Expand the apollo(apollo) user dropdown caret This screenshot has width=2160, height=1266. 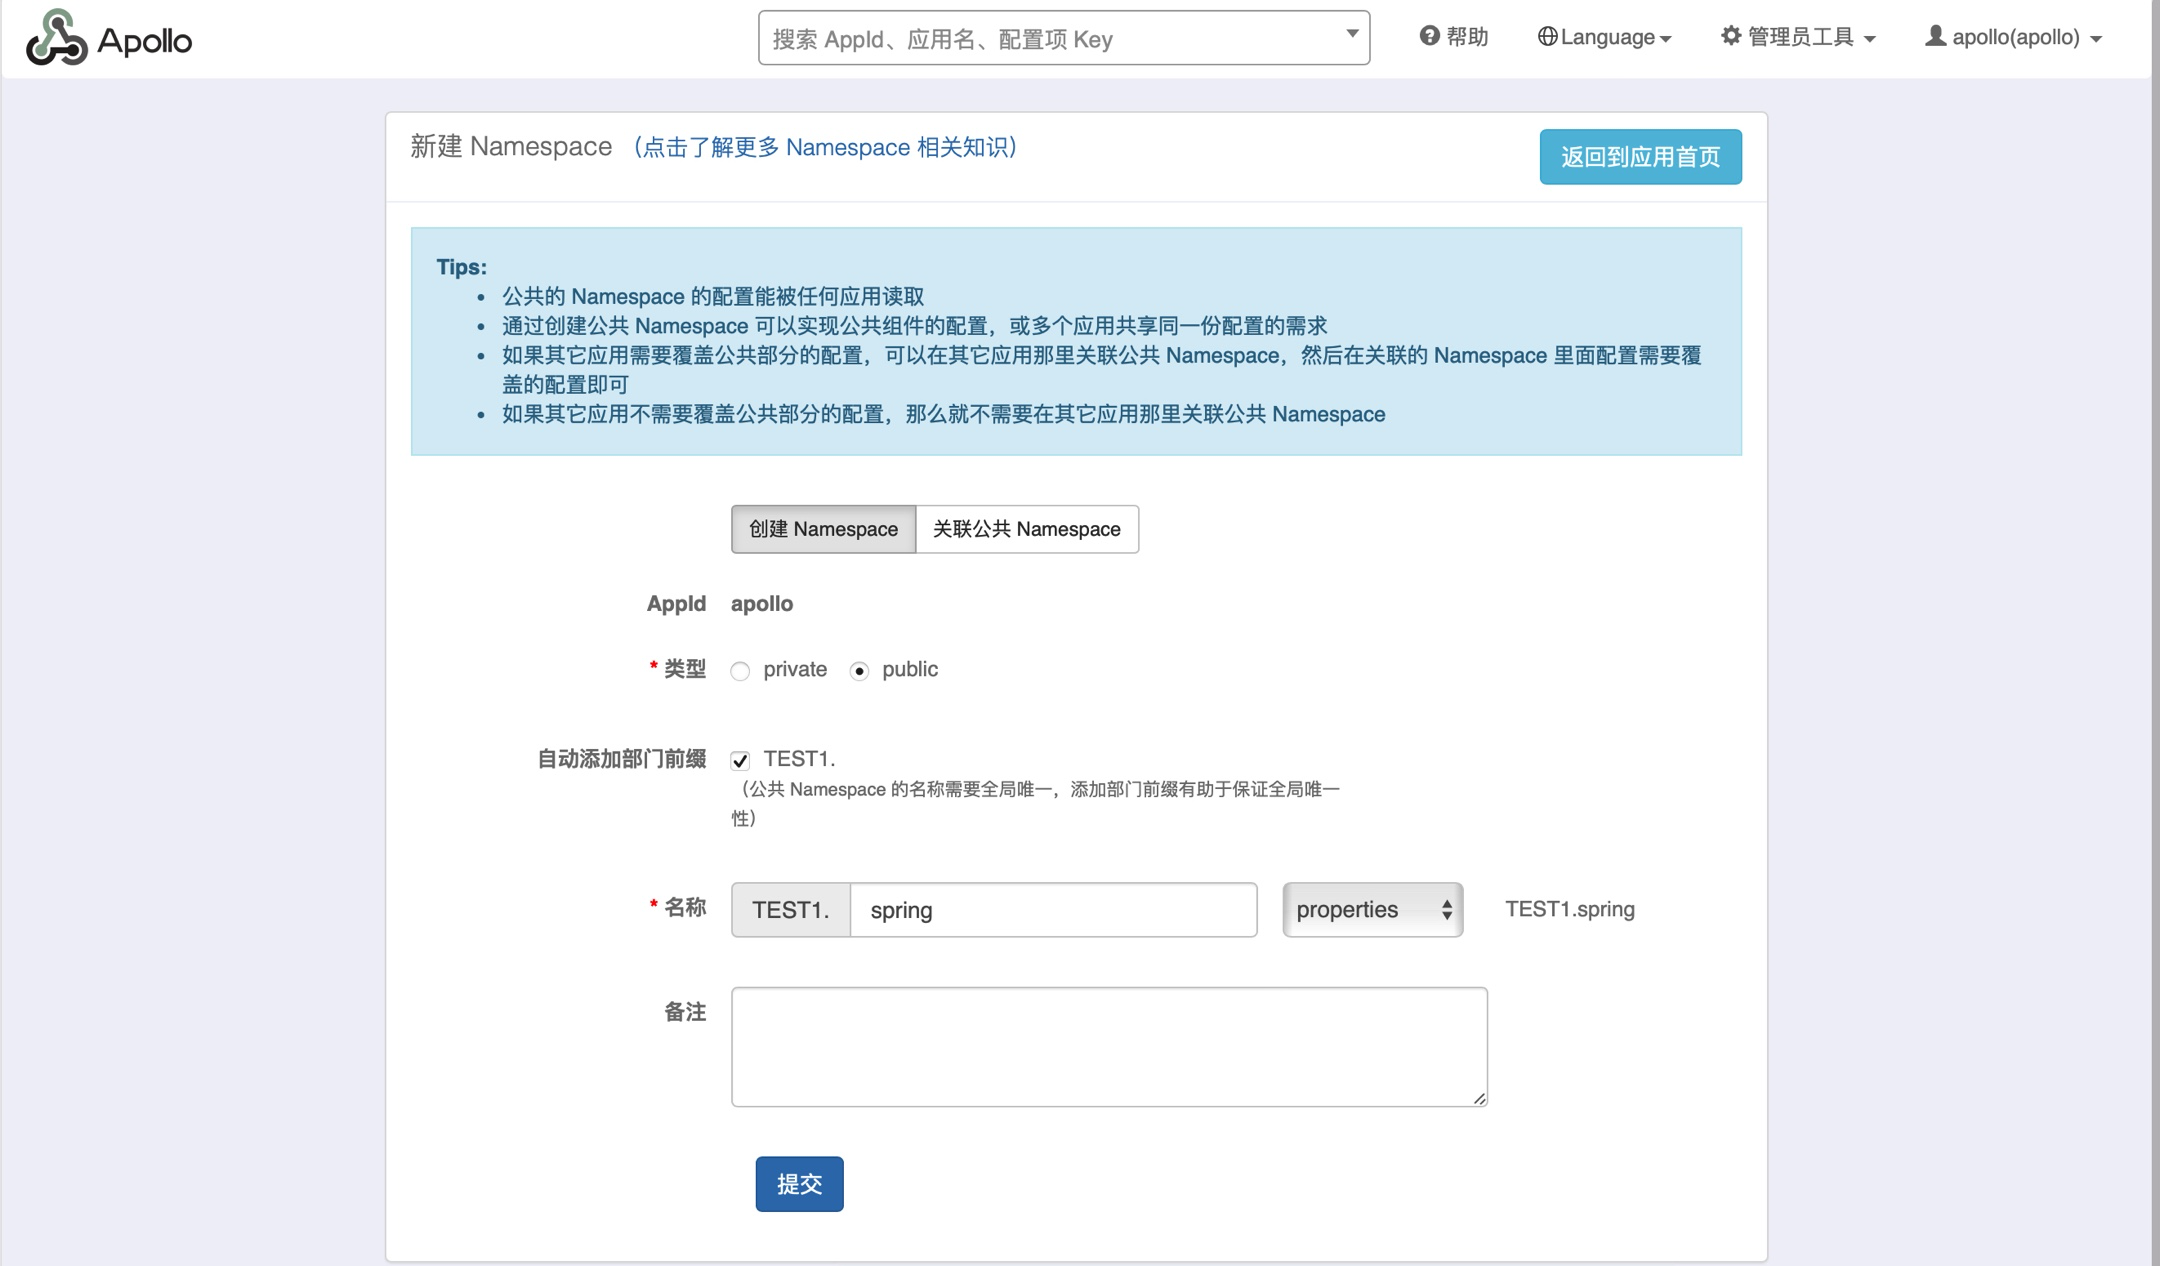[x=2096, y=39]
